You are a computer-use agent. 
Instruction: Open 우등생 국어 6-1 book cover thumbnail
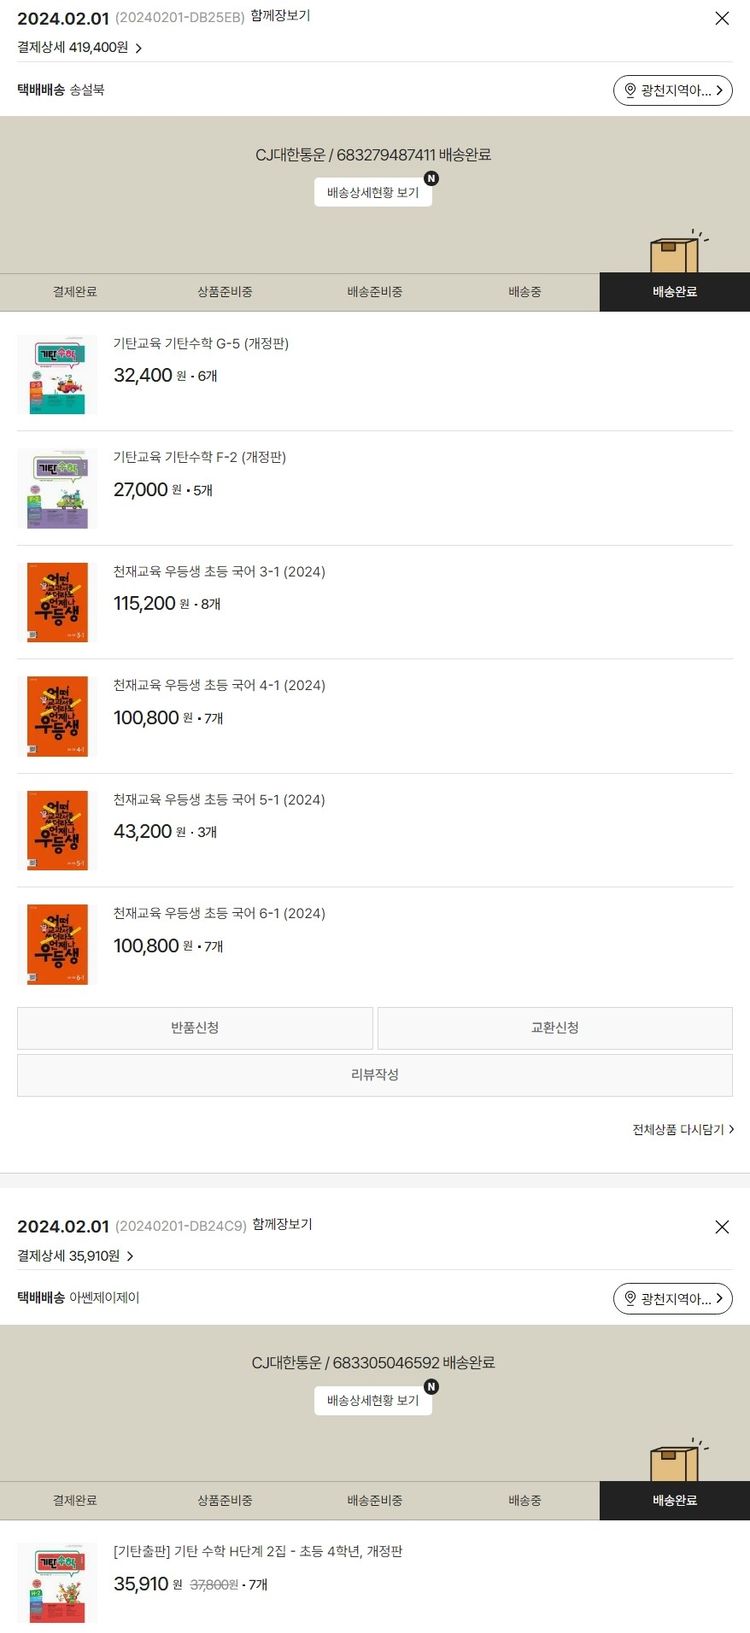[x=57, y=945]
